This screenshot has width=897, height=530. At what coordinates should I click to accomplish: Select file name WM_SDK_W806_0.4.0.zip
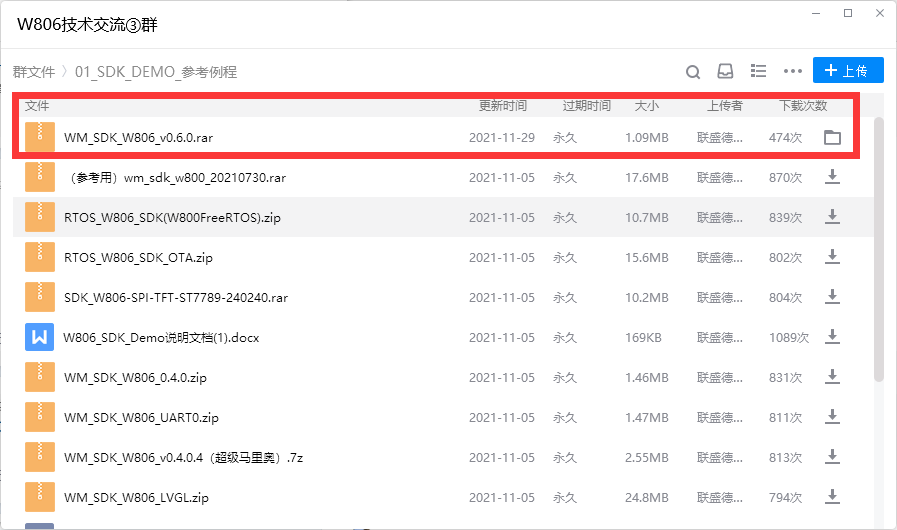135,378
